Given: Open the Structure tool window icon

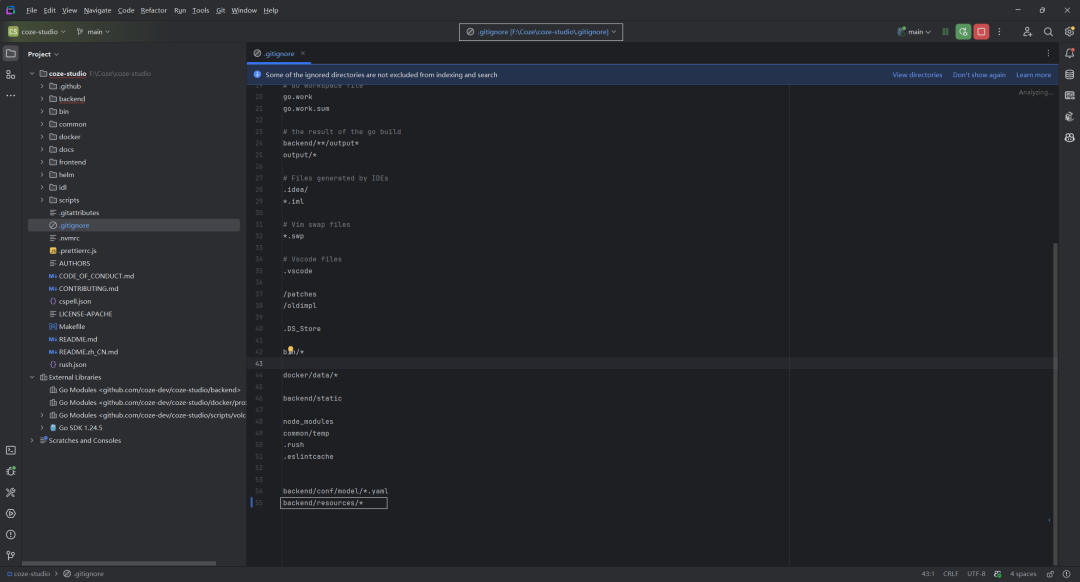Looking at the screenshot, I should (10, 74).
